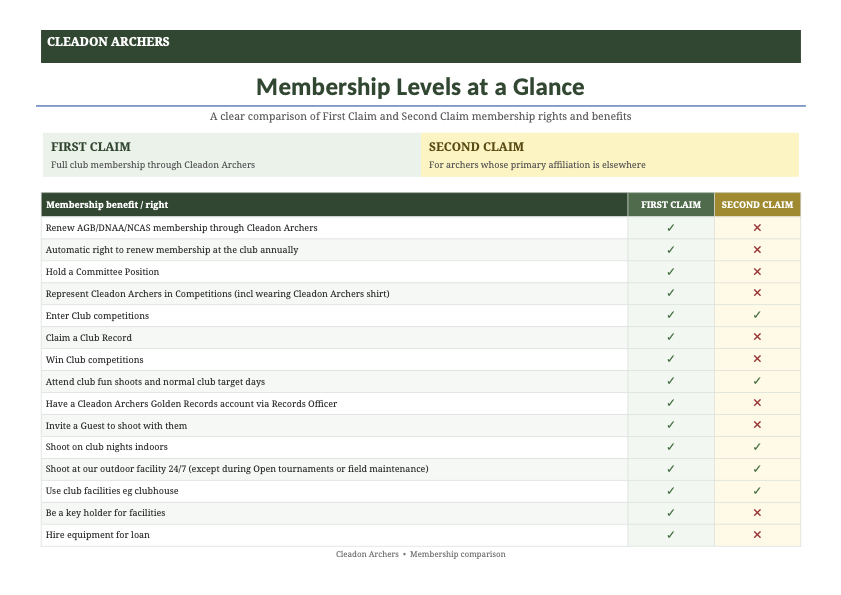Click the SECOND CLAIM summary card heading

tap(476, 147)
